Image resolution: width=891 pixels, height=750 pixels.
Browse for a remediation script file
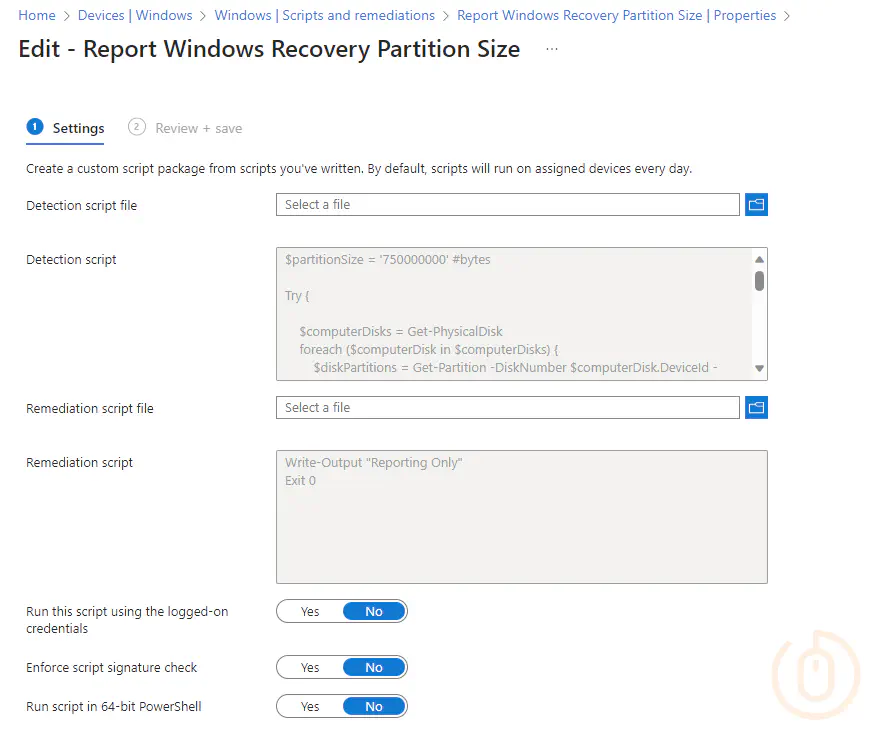click(756, 407)
